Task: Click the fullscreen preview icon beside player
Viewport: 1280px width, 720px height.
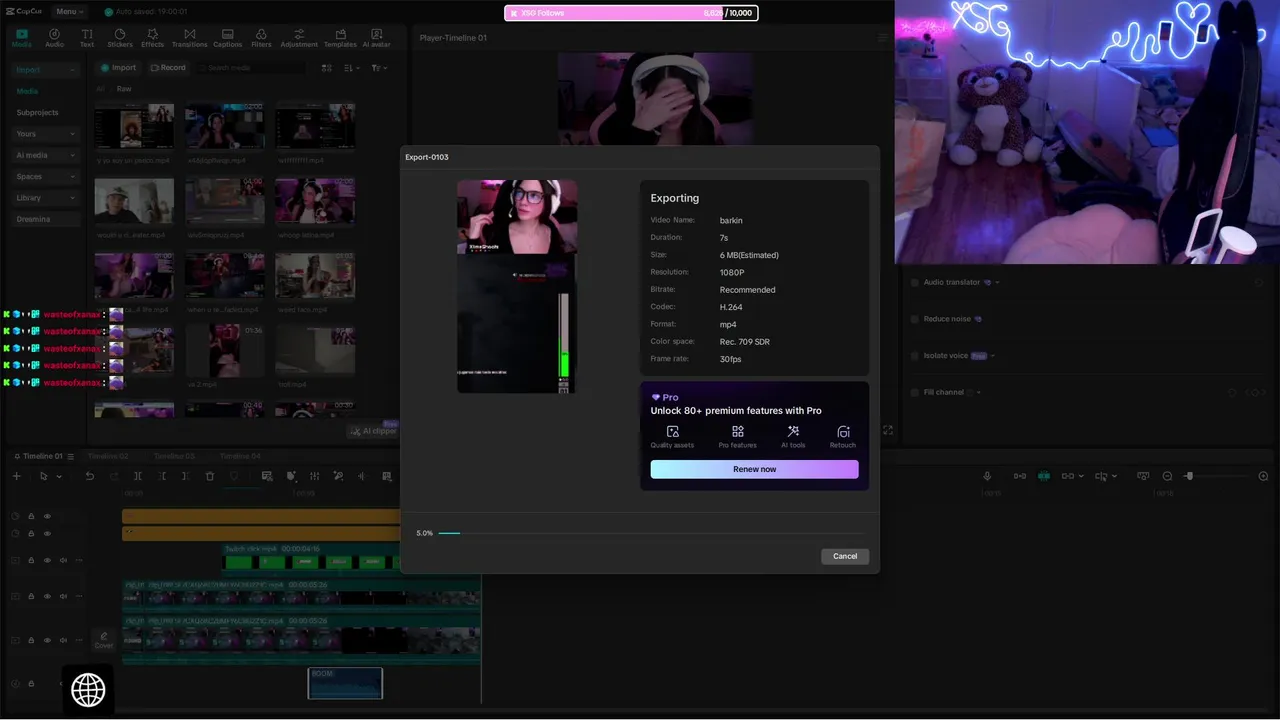Action: tap(887, 430)
